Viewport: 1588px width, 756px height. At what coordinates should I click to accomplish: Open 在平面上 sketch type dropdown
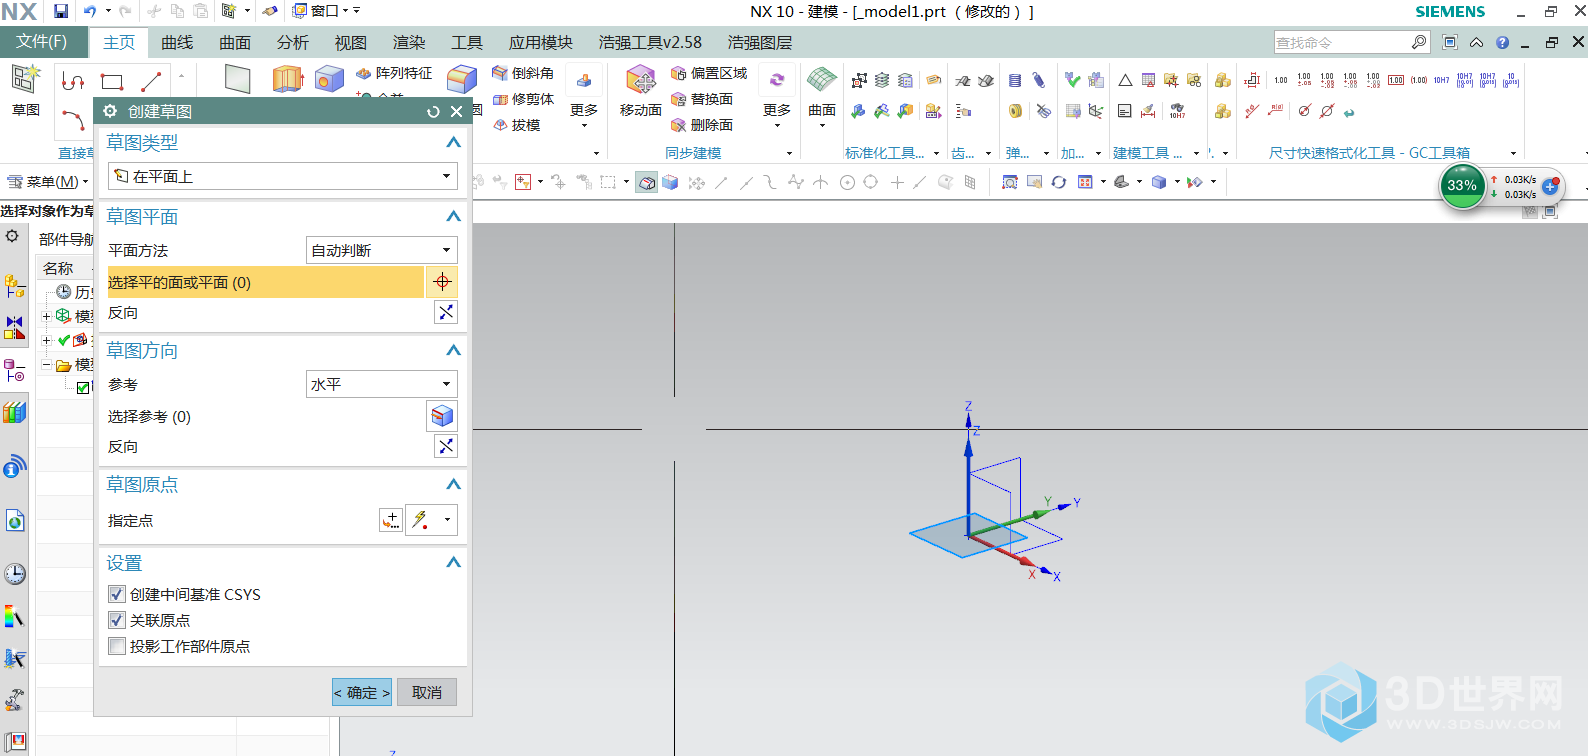pyautogui.click(x=283, y=176)
